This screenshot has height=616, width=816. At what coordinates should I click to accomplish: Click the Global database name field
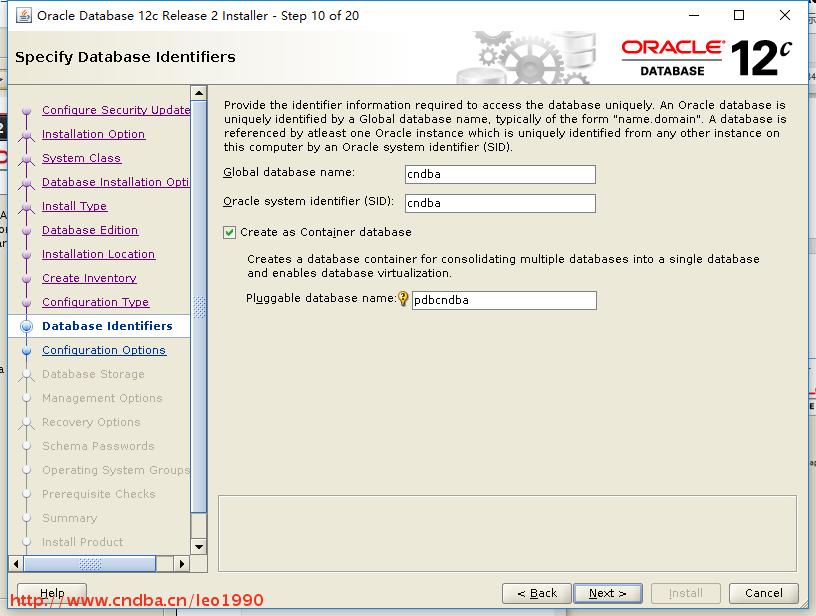point(500,174)
